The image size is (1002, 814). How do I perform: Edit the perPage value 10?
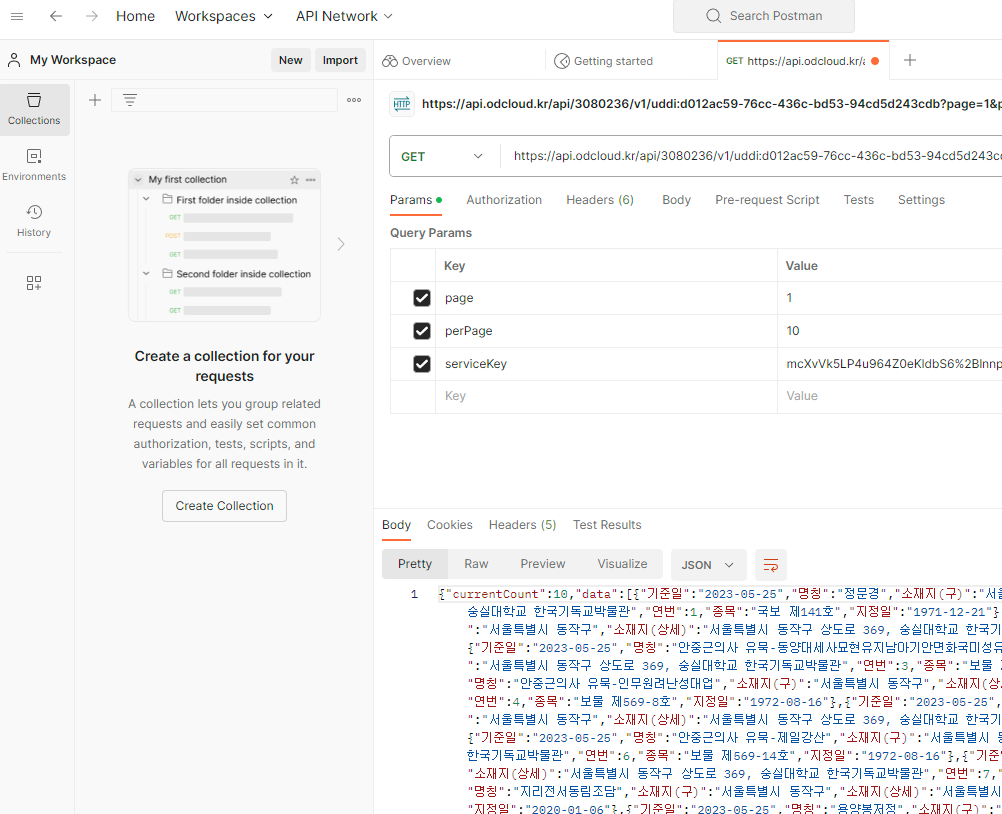click(890, 331)
